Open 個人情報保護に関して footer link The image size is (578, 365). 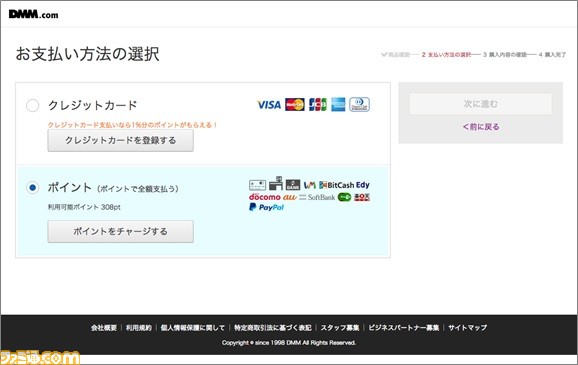192,327
